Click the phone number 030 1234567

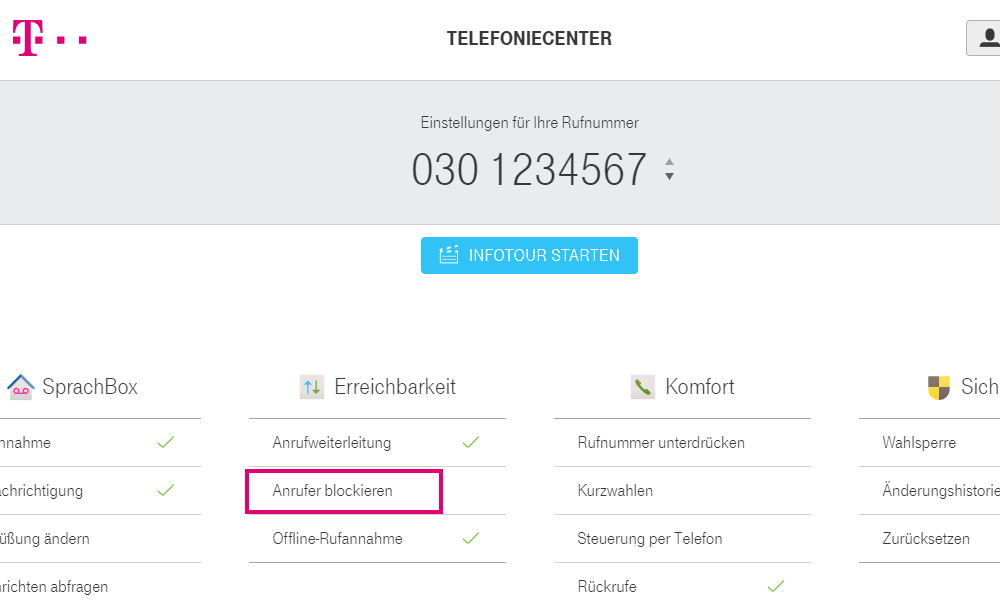pyautogui.click(x=529, y=169)
